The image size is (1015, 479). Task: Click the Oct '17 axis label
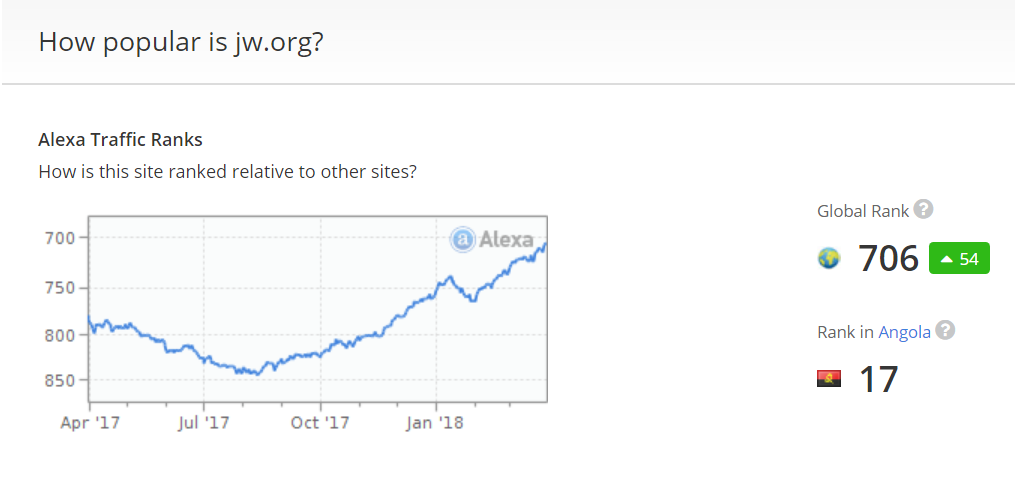click(320, 423)
